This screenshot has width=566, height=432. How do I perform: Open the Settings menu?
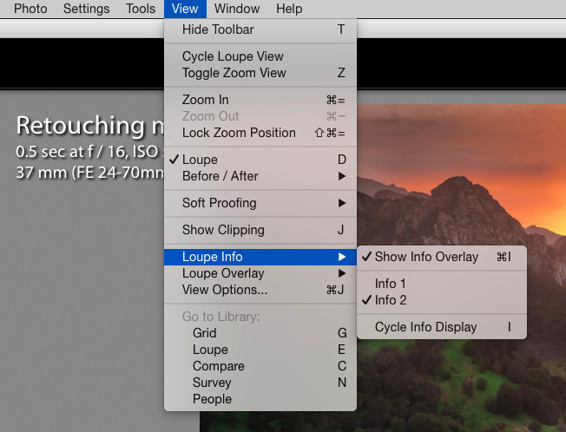86,9
